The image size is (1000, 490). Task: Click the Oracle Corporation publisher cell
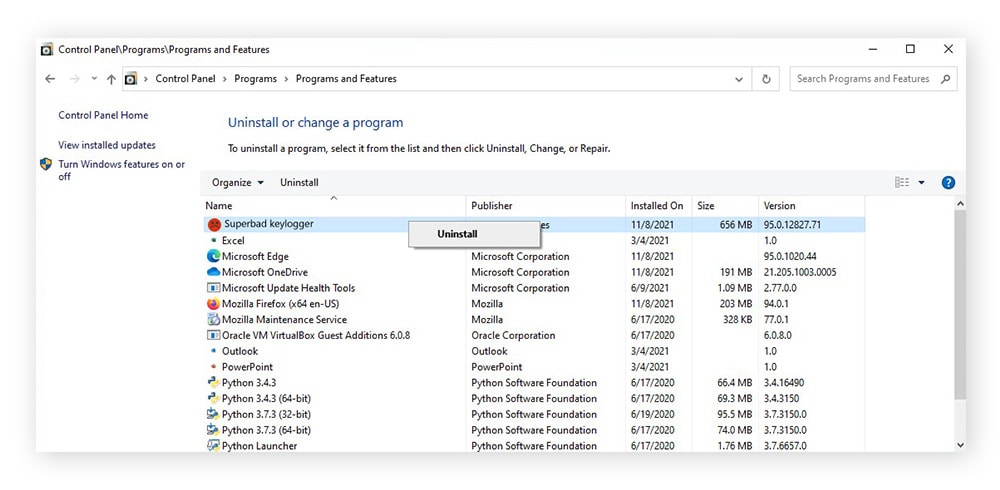pos(513,336)
